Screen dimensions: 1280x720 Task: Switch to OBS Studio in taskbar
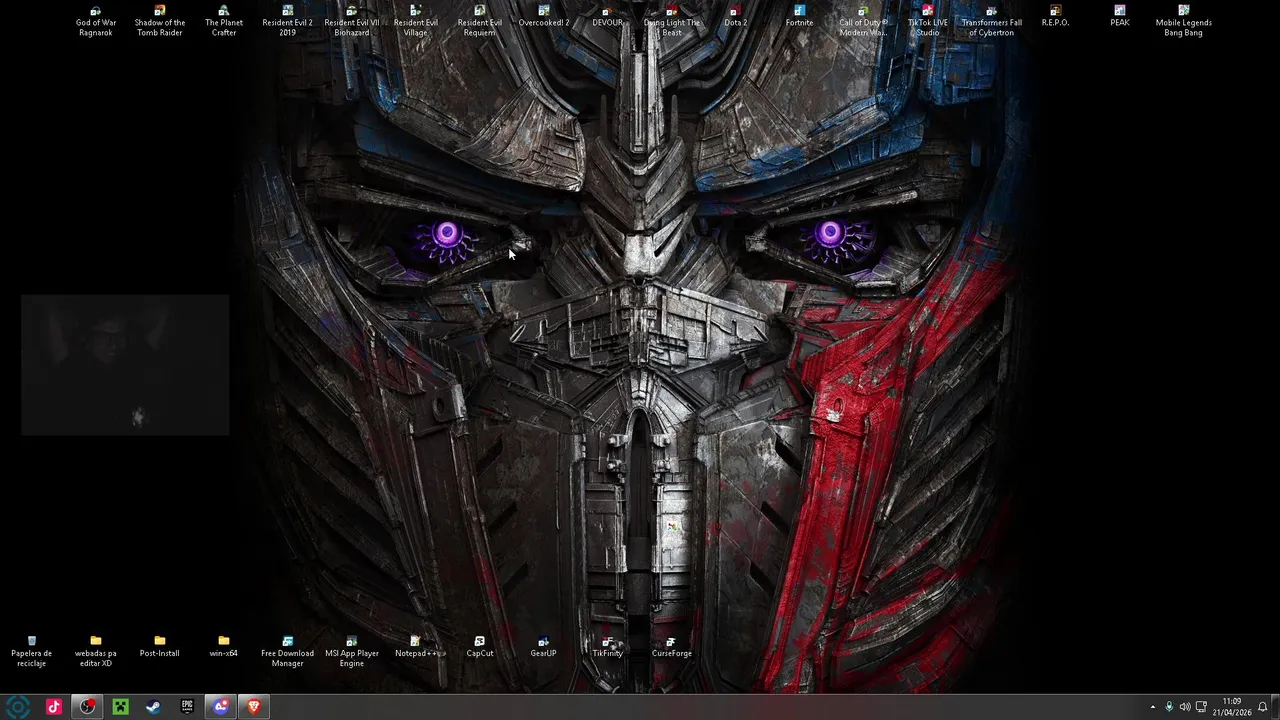88,707
